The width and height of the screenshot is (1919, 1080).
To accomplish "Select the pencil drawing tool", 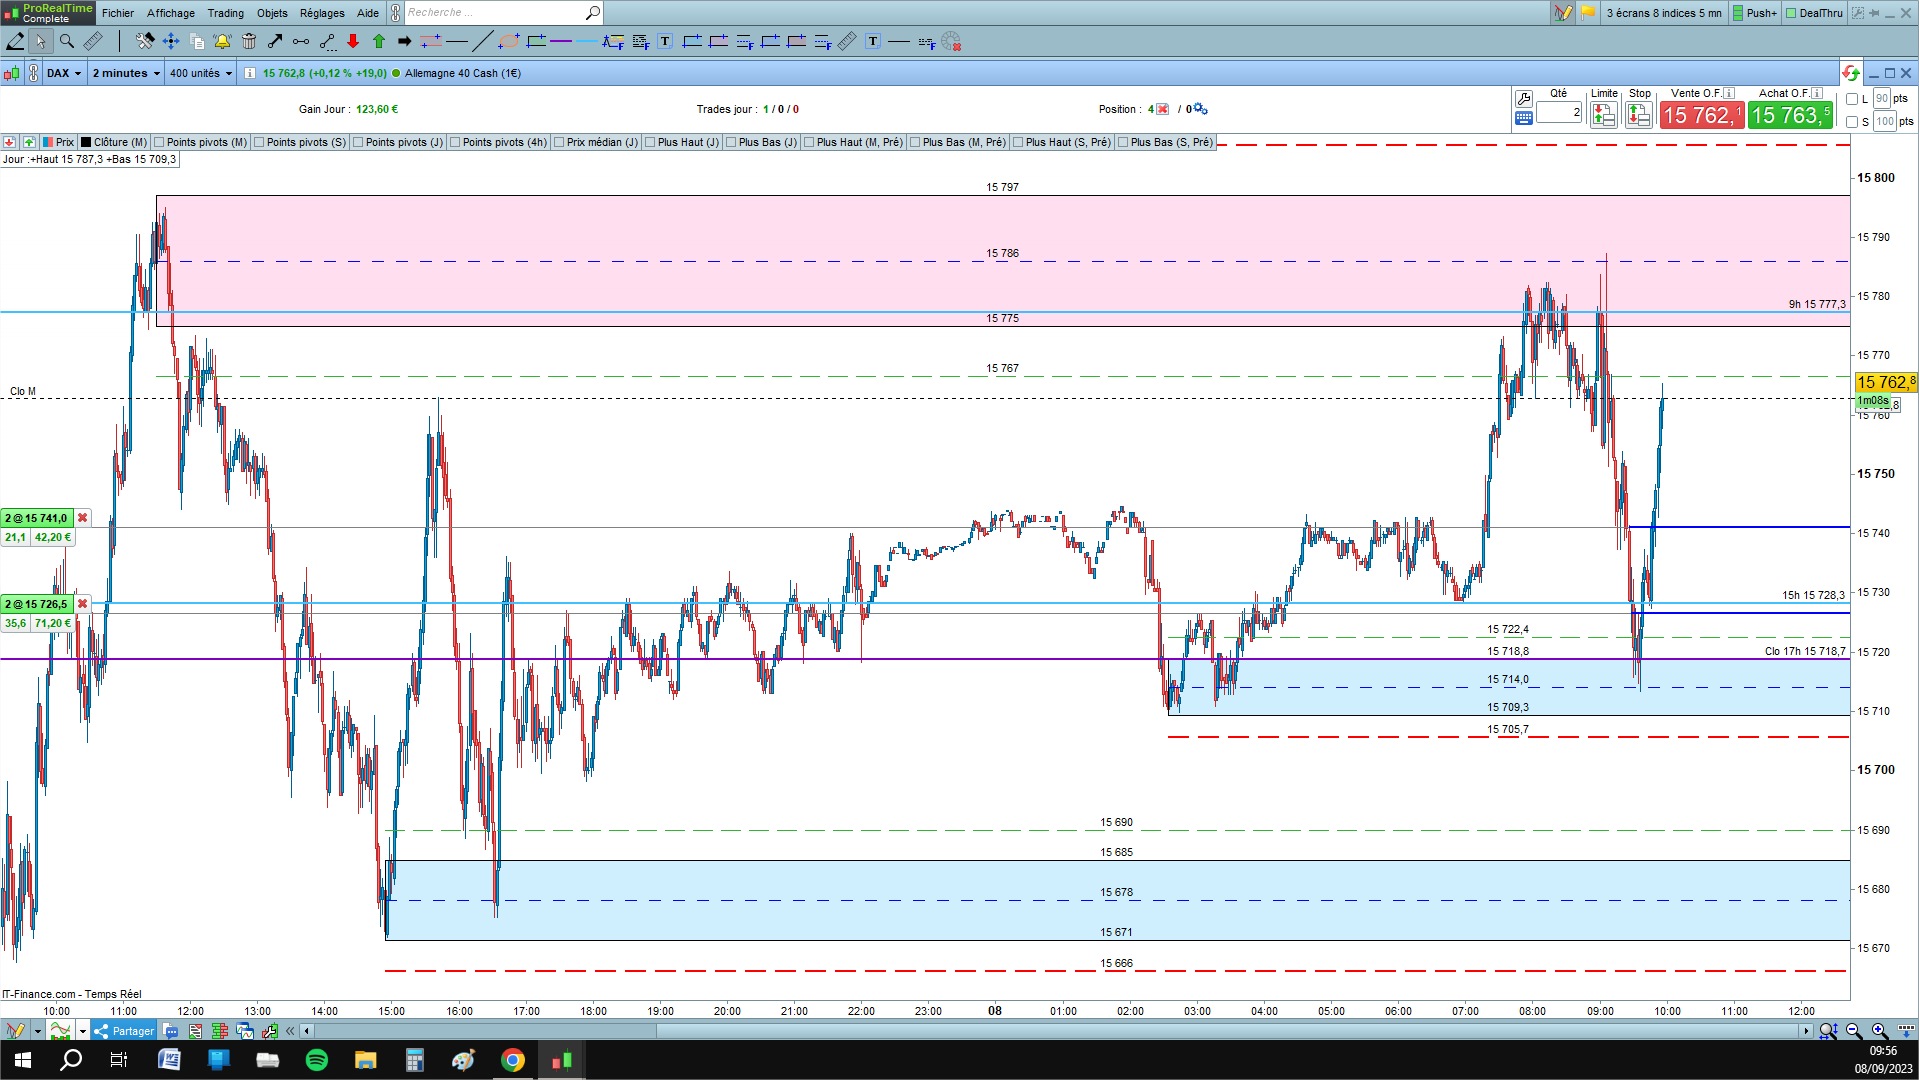I will (x=15, y=41).
